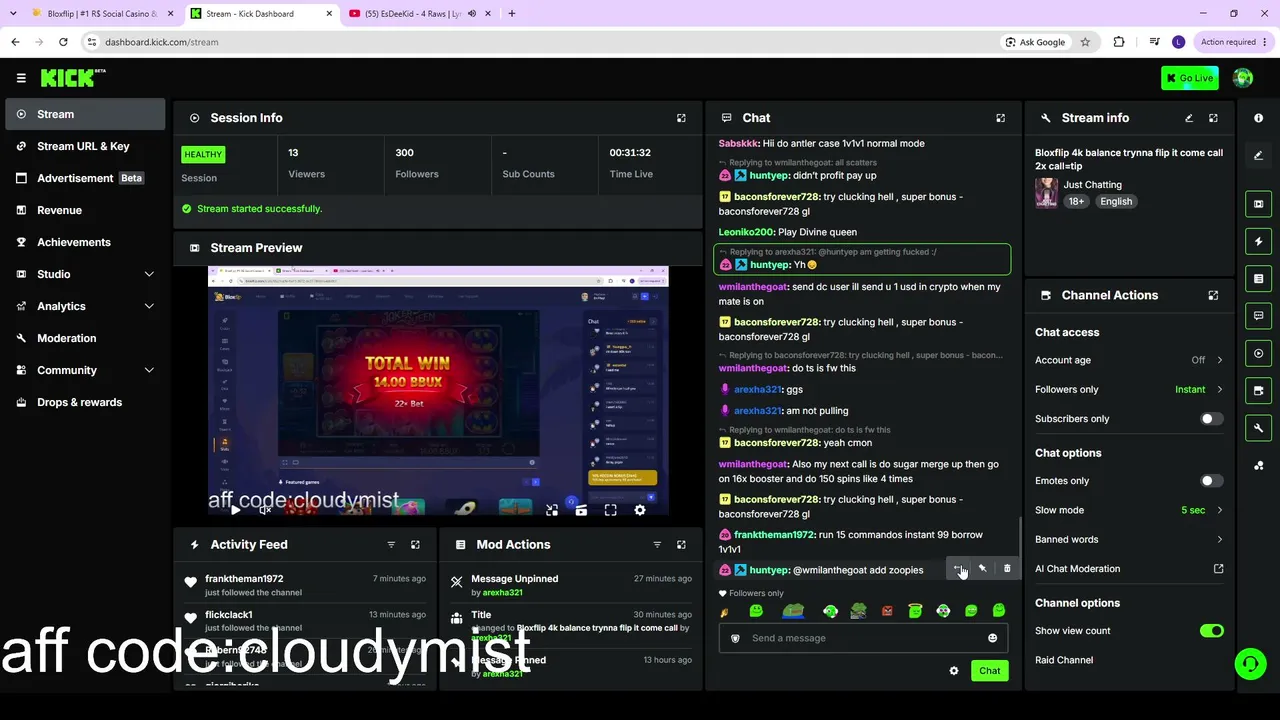Play the stream preview
This screenshot has height=720, width=1280.
(x=235, y=510)
